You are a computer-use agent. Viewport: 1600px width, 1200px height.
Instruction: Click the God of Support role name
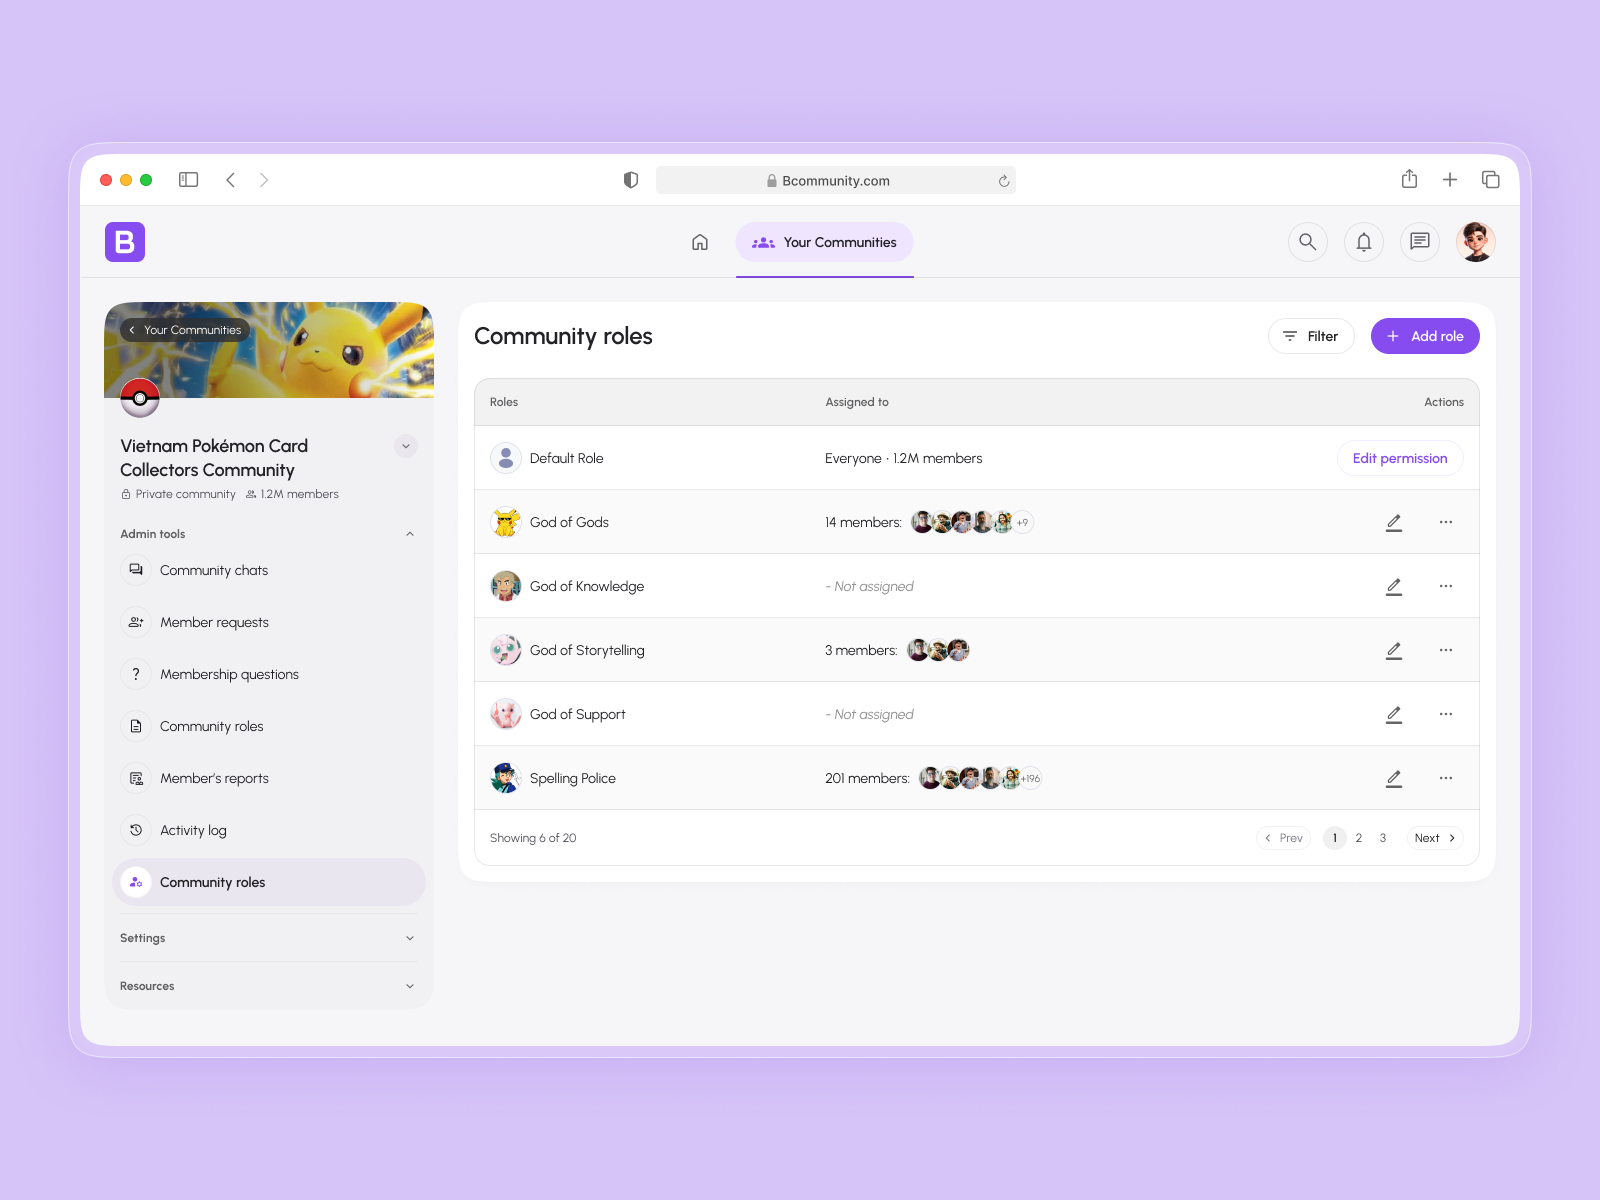(x=578, y=714)
